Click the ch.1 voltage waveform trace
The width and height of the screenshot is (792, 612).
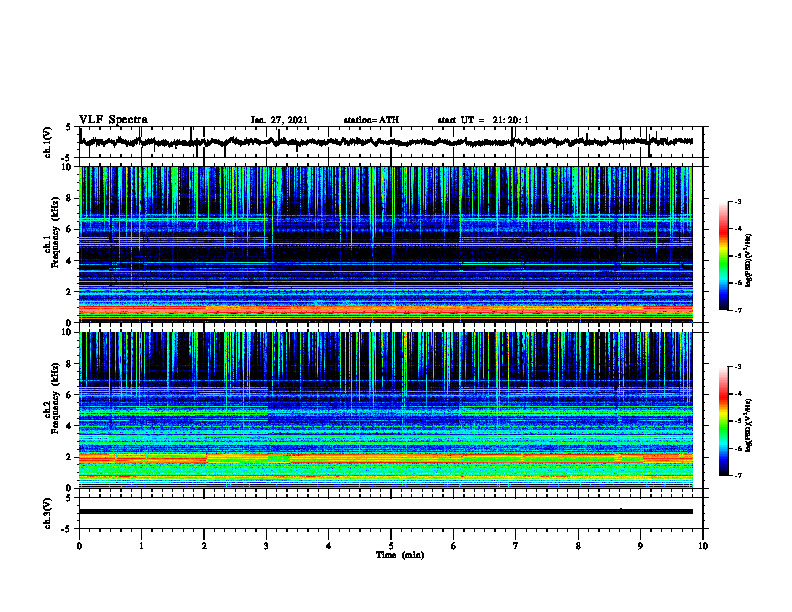pyautogui.click(x=386, y=142)
